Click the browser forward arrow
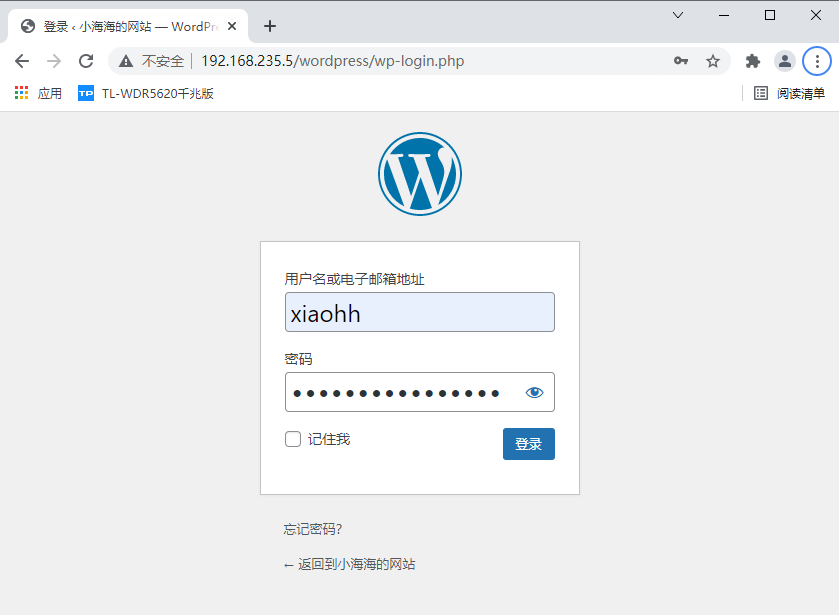This screenshot has height=615, width=839. (x=54, y=61)
